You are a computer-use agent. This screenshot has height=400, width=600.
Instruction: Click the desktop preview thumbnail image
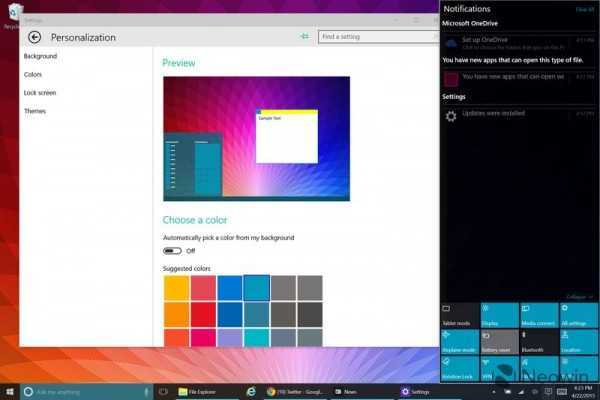tap(256, 139)
